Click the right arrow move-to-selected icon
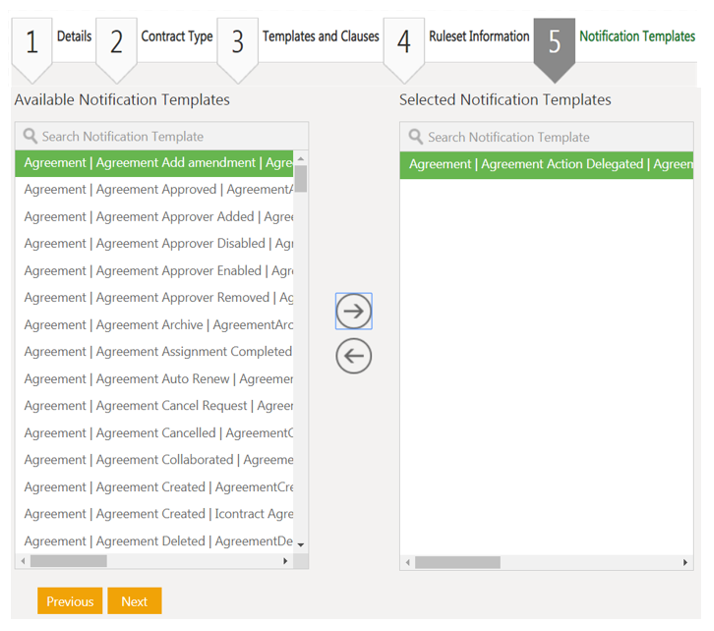The width and height of the screenshot is (714, 631). pyautogui.click(x=354, y=311)
